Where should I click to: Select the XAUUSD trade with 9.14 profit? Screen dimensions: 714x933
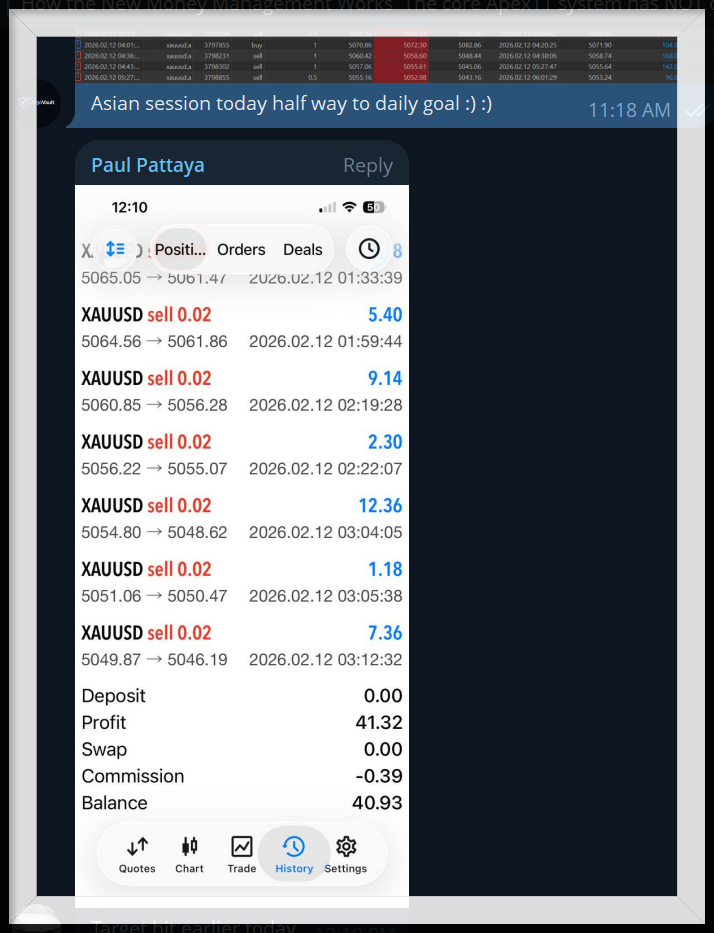[241, 391]
